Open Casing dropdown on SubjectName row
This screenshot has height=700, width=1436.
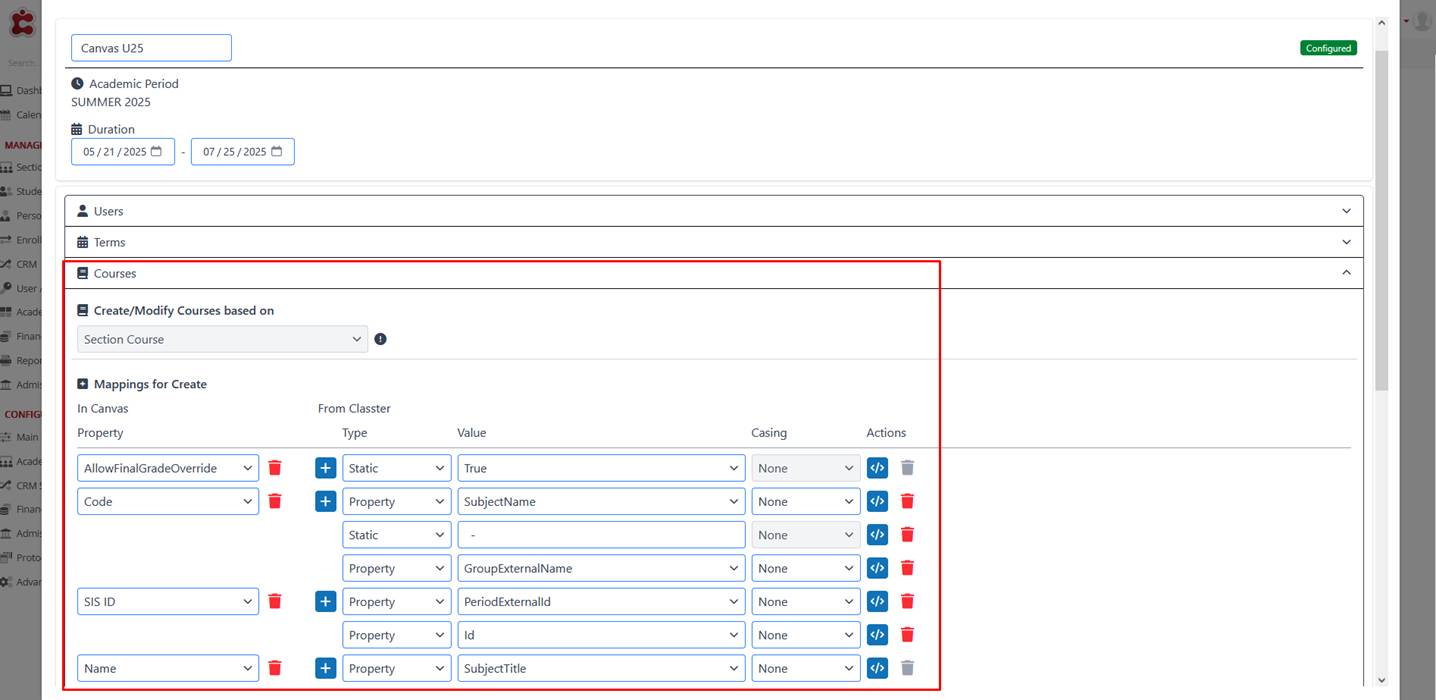click(806, 501)
